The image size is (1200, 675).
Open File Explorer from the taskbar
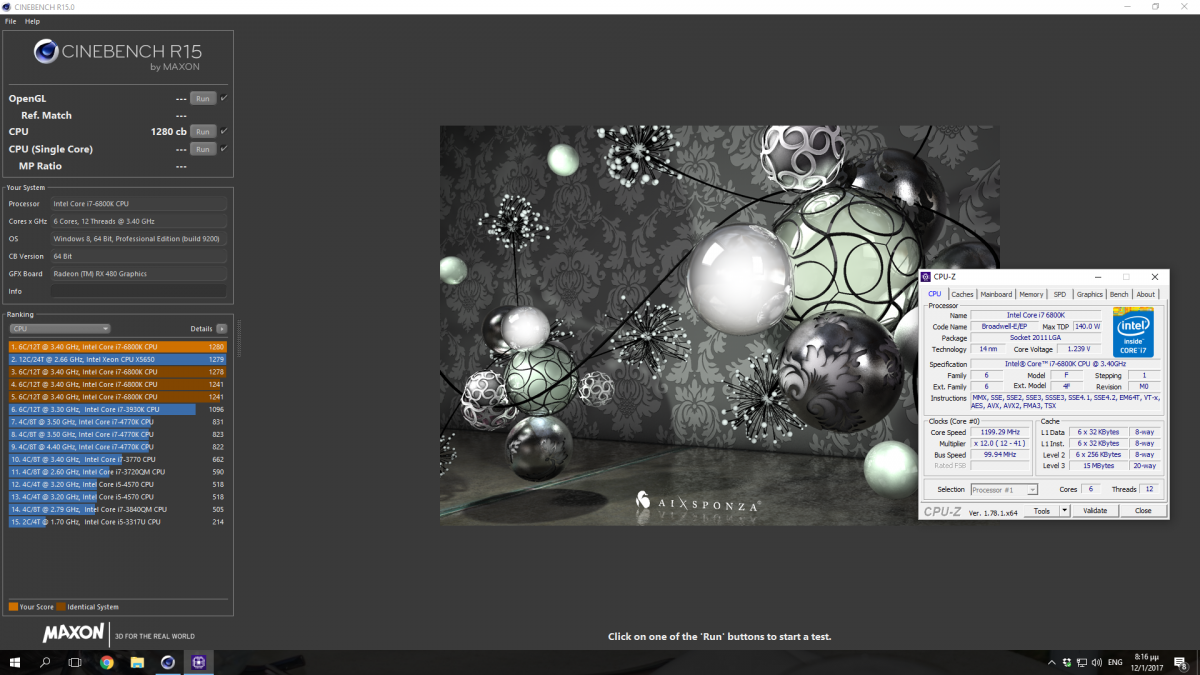click(x=137, y=662)
